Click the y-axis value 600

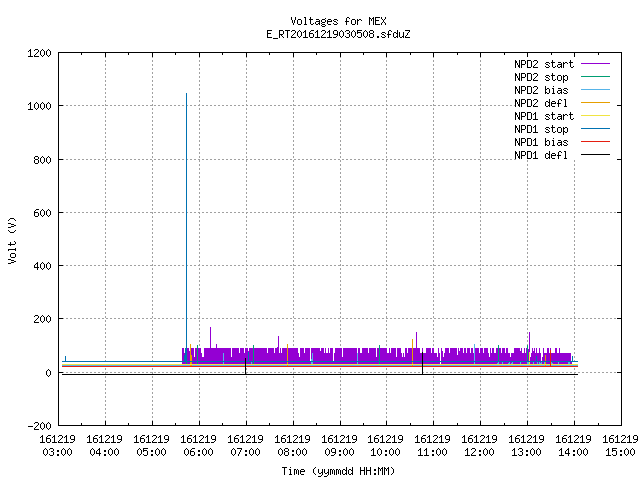click(x=42, y=213)
